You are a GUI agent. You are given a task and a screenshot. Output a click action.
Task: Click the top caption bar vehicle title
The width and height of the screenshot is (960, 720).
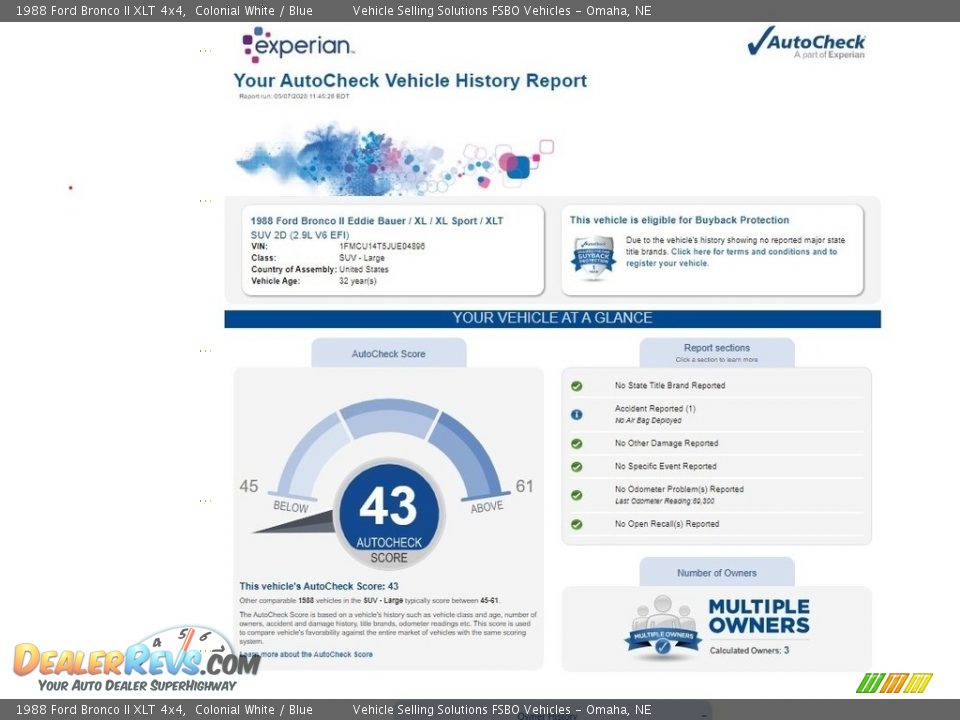pyautogui.click(x=164, y=10)
